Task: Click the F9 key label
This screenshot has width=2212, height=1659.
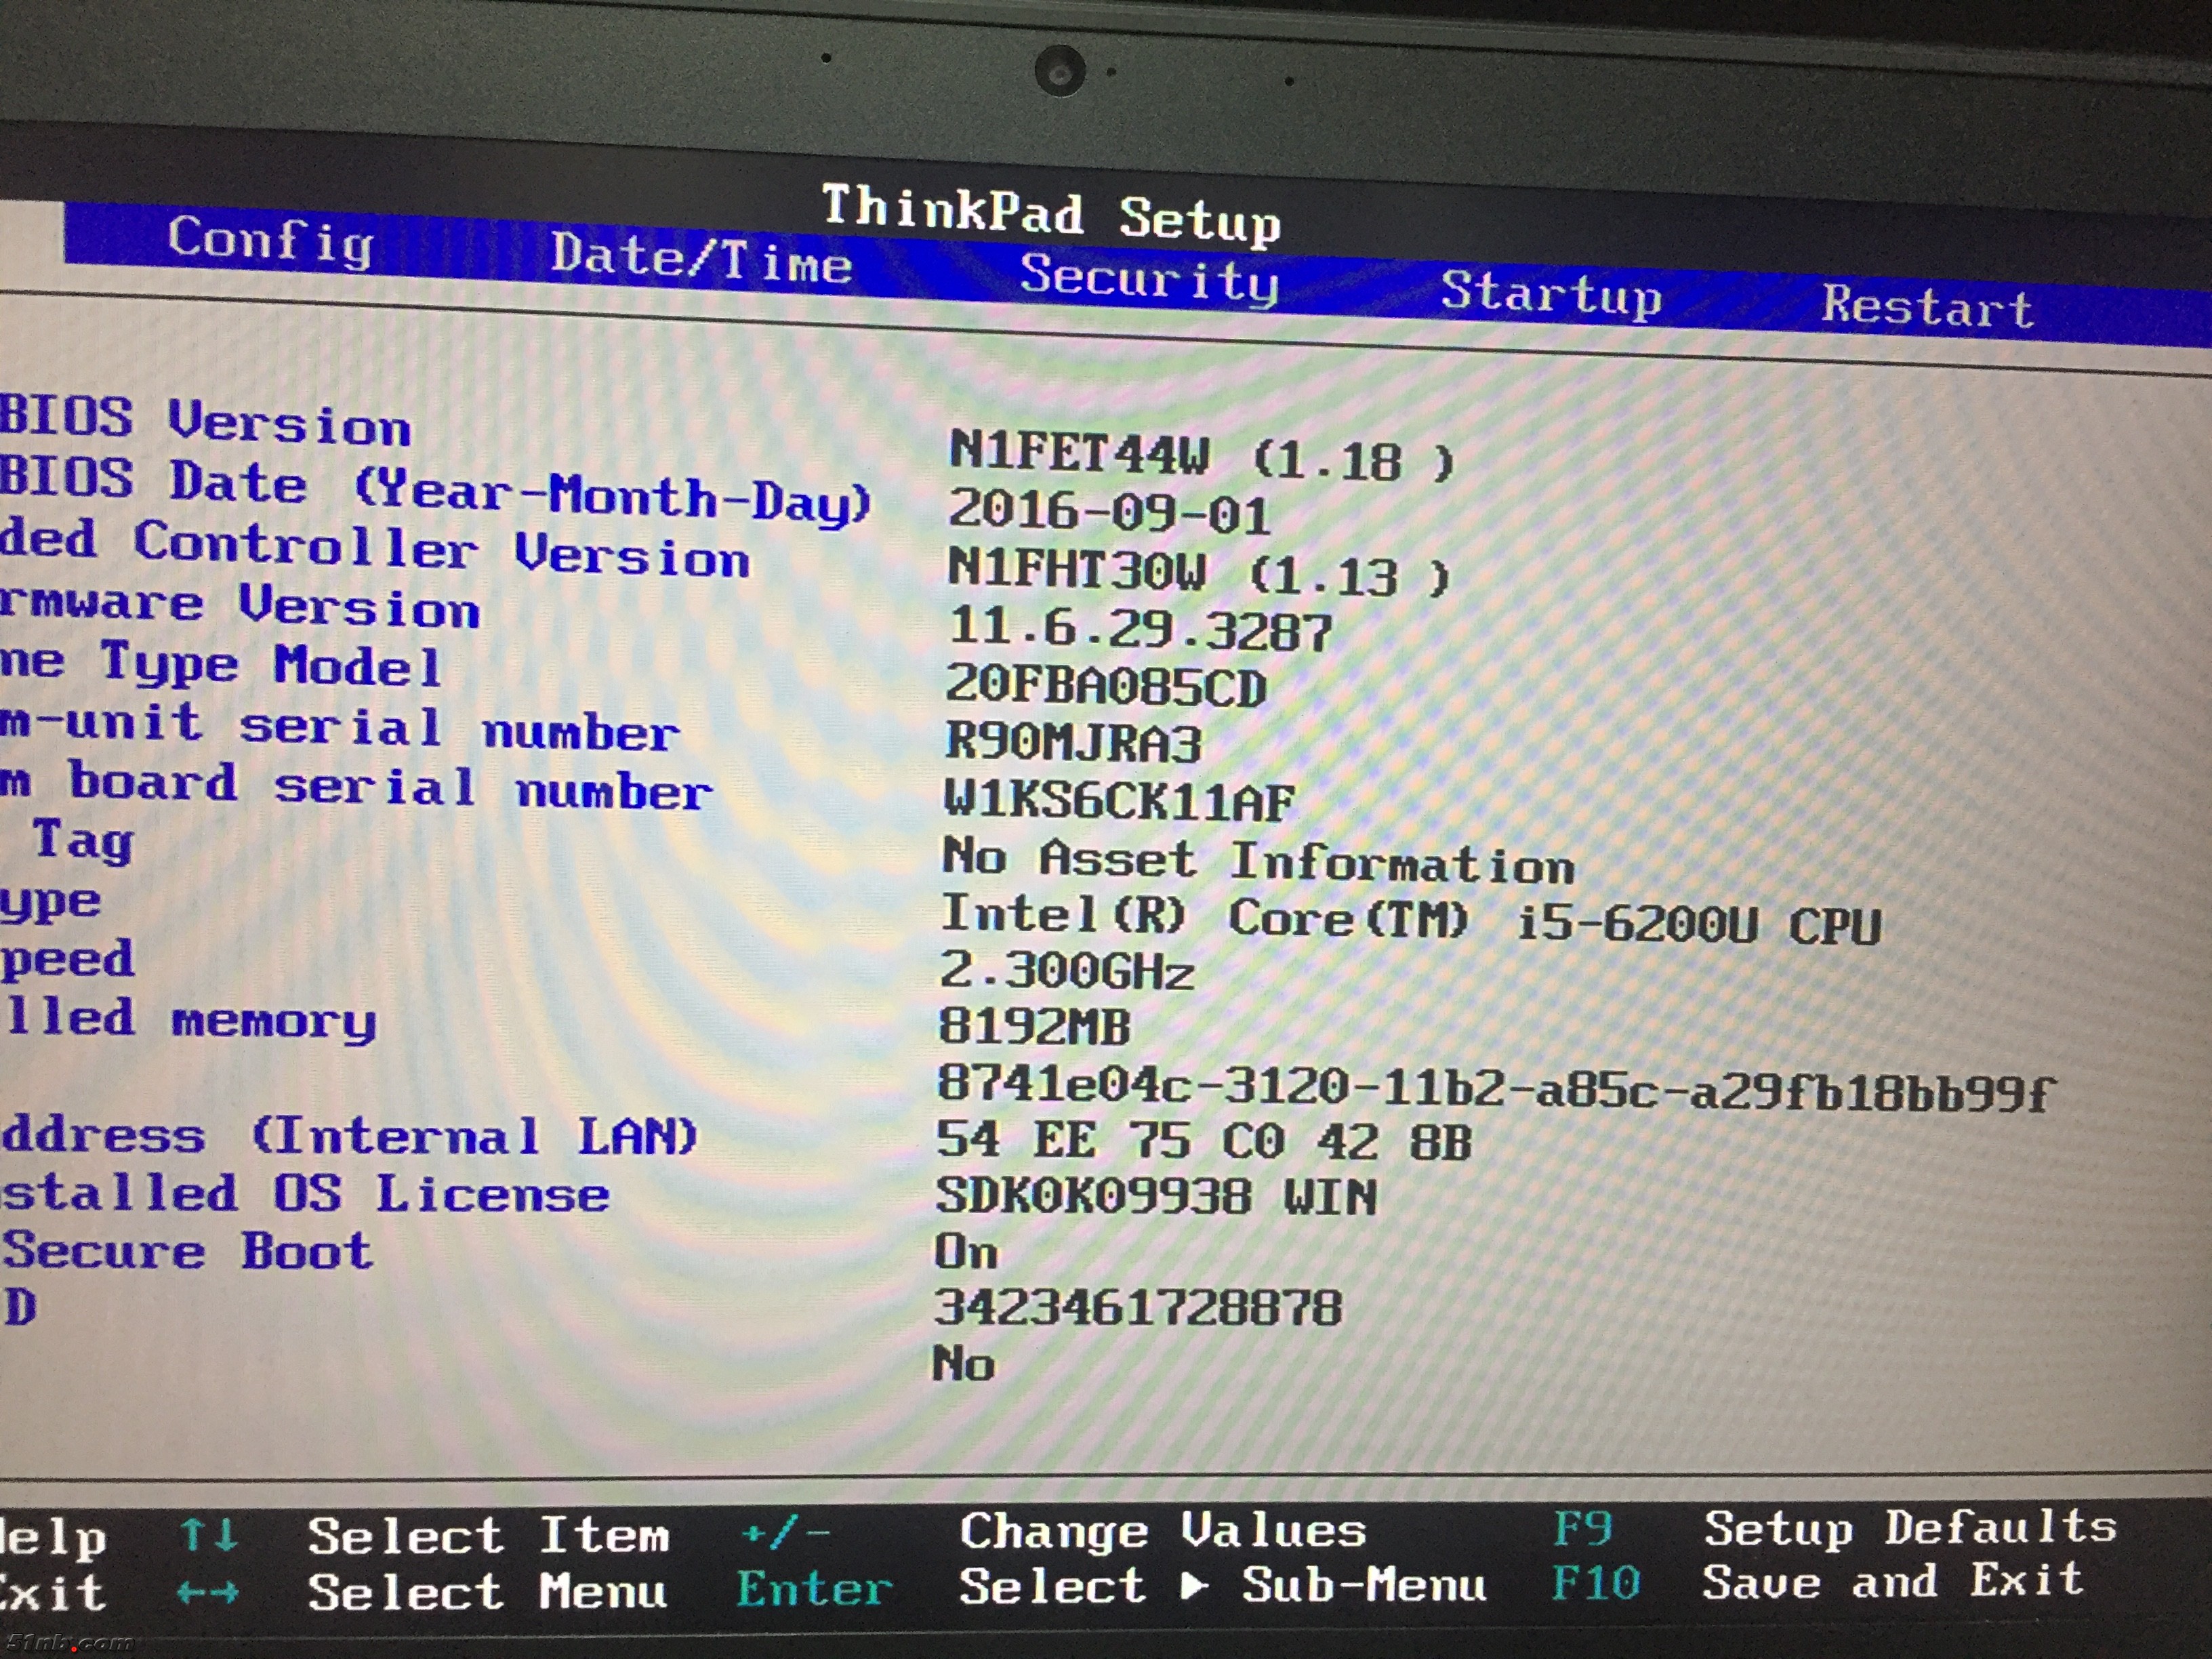Action: pyautogui.click(x=1582, y=1528)
